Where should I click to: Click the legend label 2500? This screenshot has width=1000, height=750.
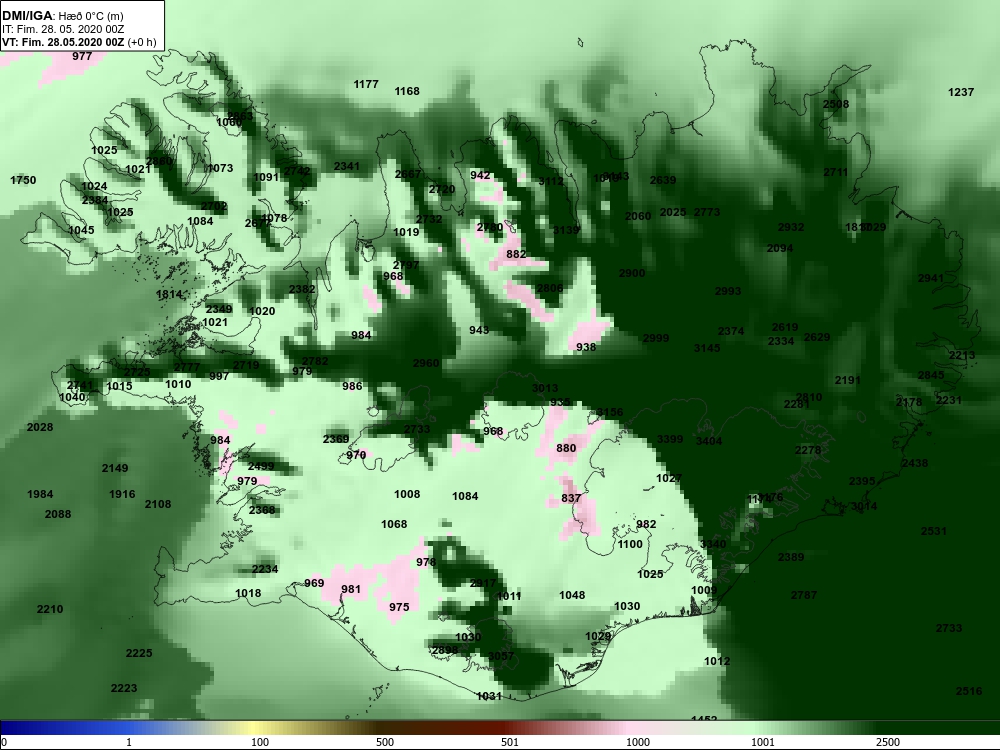[888, 742]
